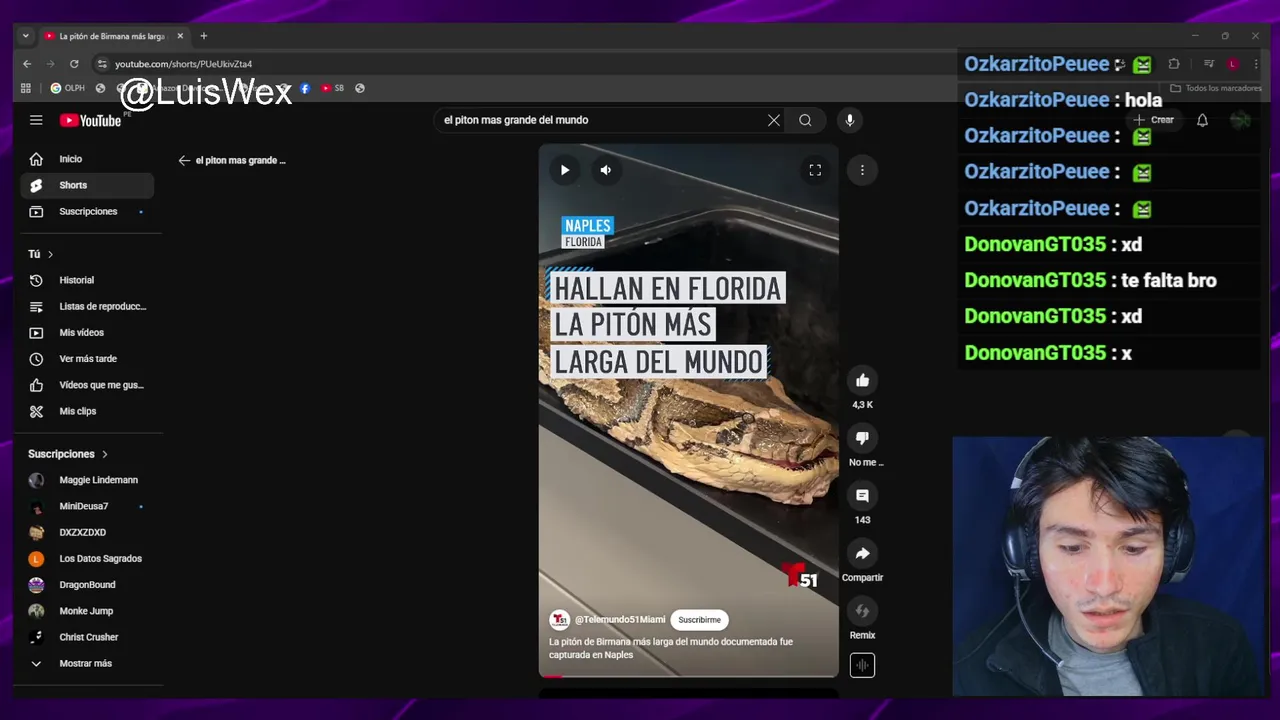Expand Mostrar más subscriptions
The width and height of the screenshot is (1280, 720).
(87, 663)
